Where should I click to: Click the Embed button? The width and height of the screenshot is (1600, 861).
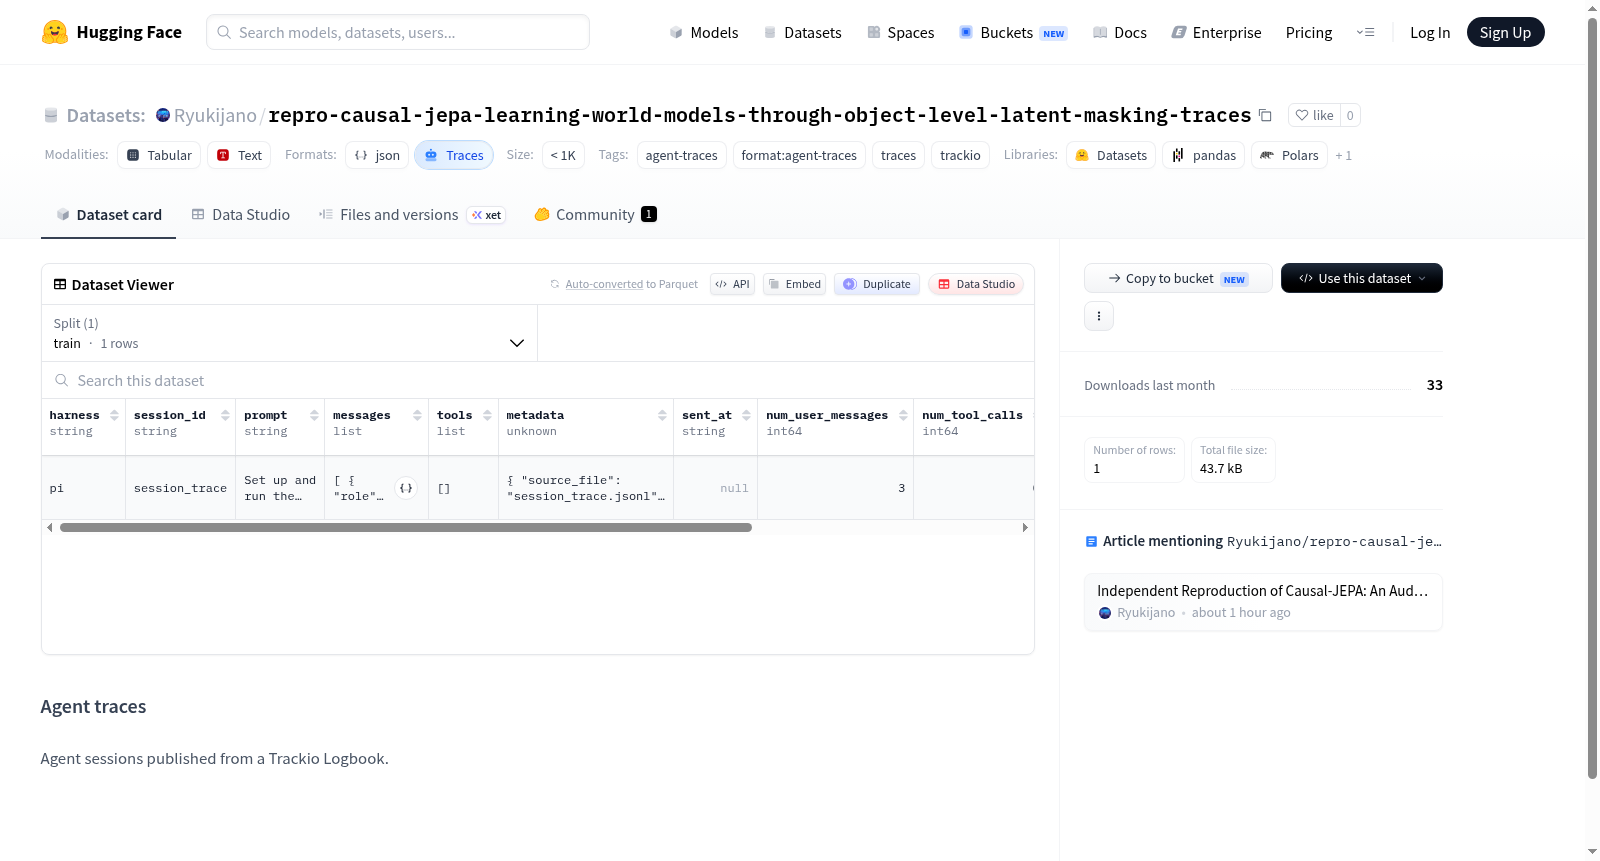[794, 284]
